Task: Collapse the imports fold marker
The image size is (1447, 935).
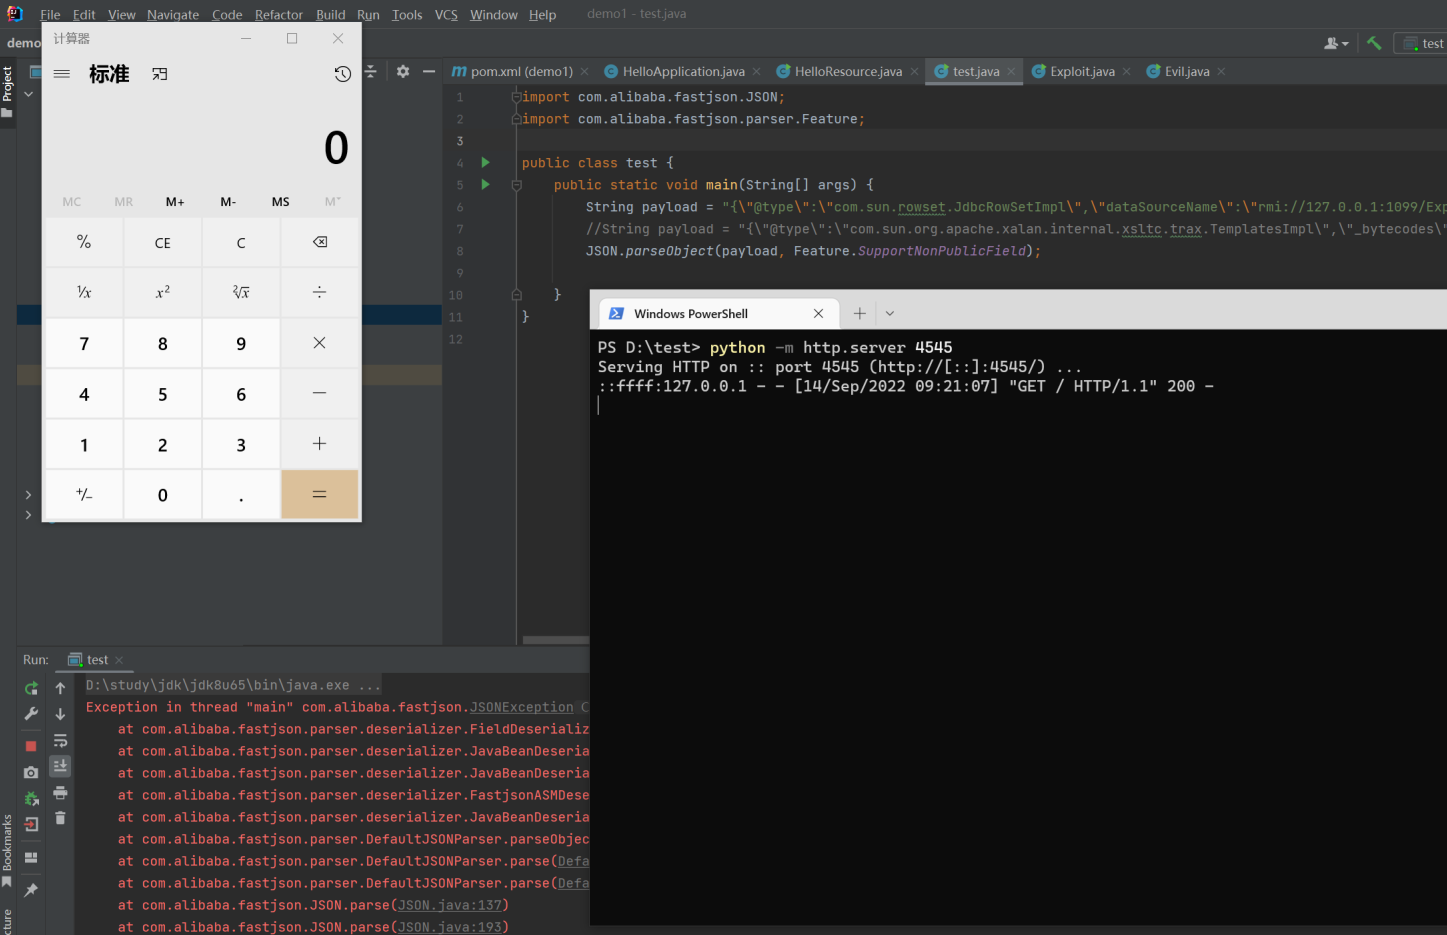Action: 517,97
